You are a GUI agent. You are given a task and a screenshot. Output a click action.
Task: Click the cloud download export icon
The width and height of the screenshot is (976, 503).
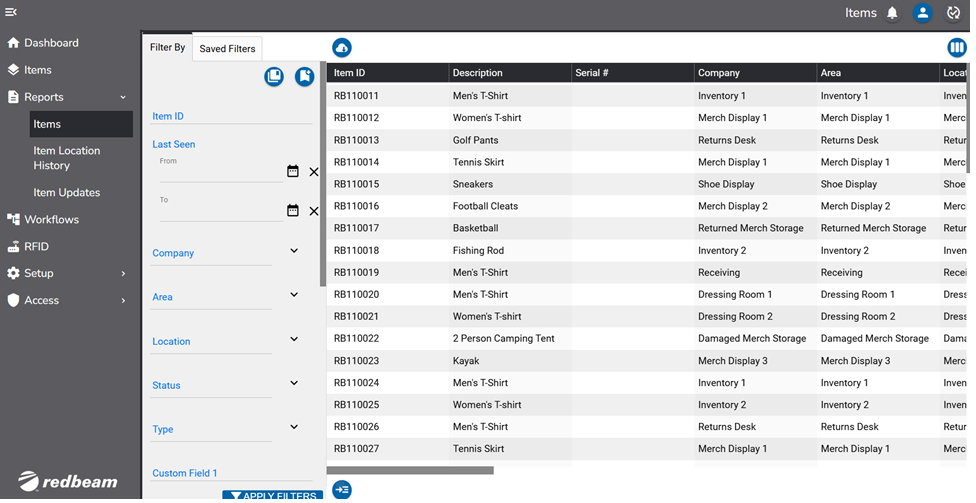point(342,48)
